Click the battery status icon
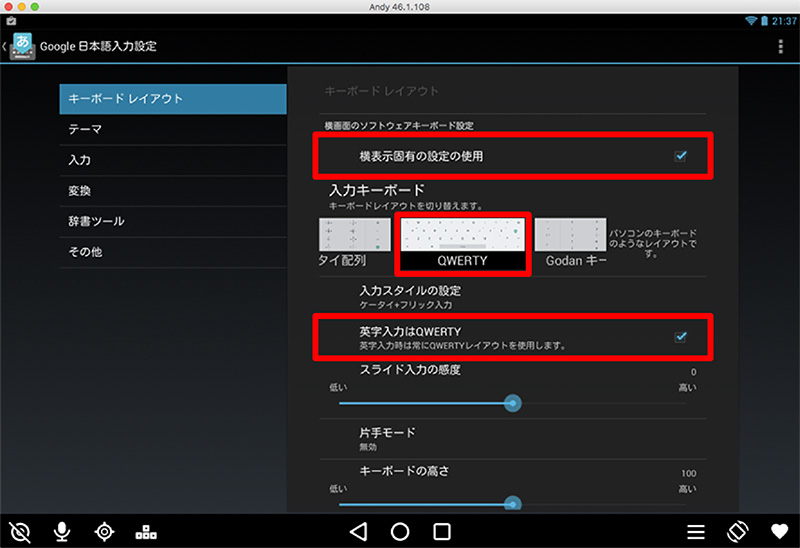 tap(764, 21)
